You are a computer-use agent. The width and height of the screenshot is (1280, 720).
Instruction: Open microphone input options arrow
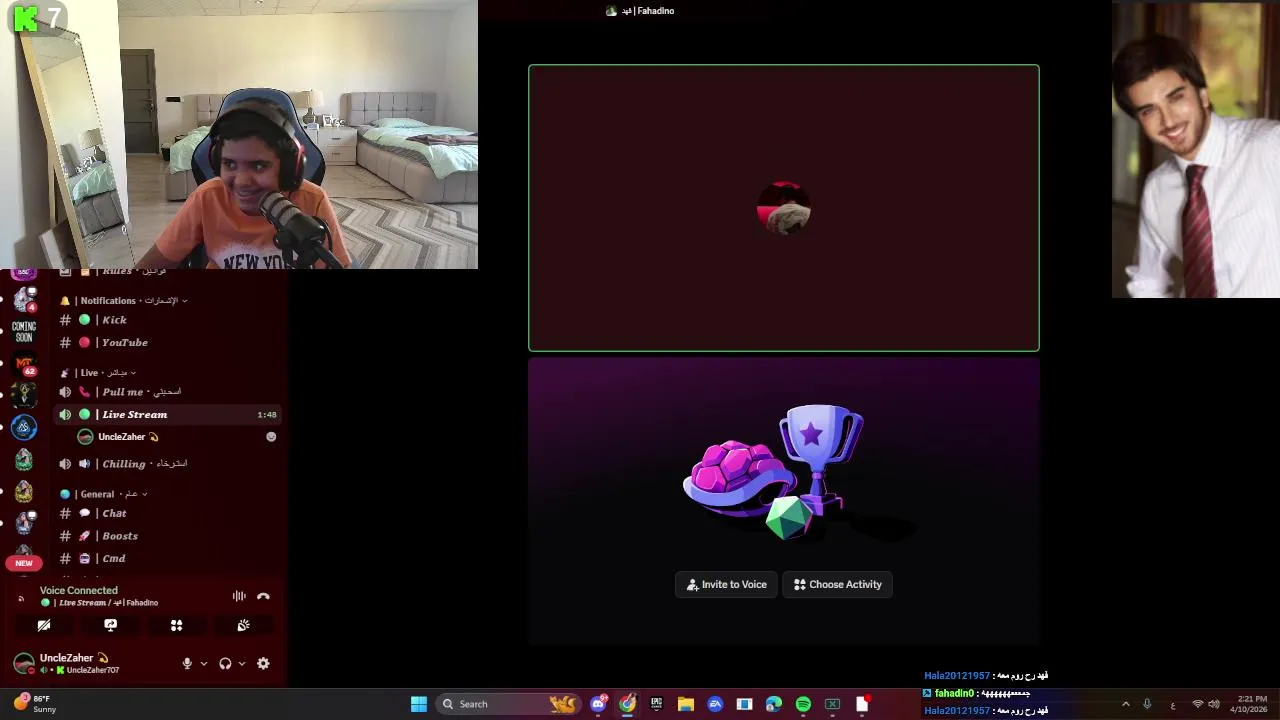(204, 663)
